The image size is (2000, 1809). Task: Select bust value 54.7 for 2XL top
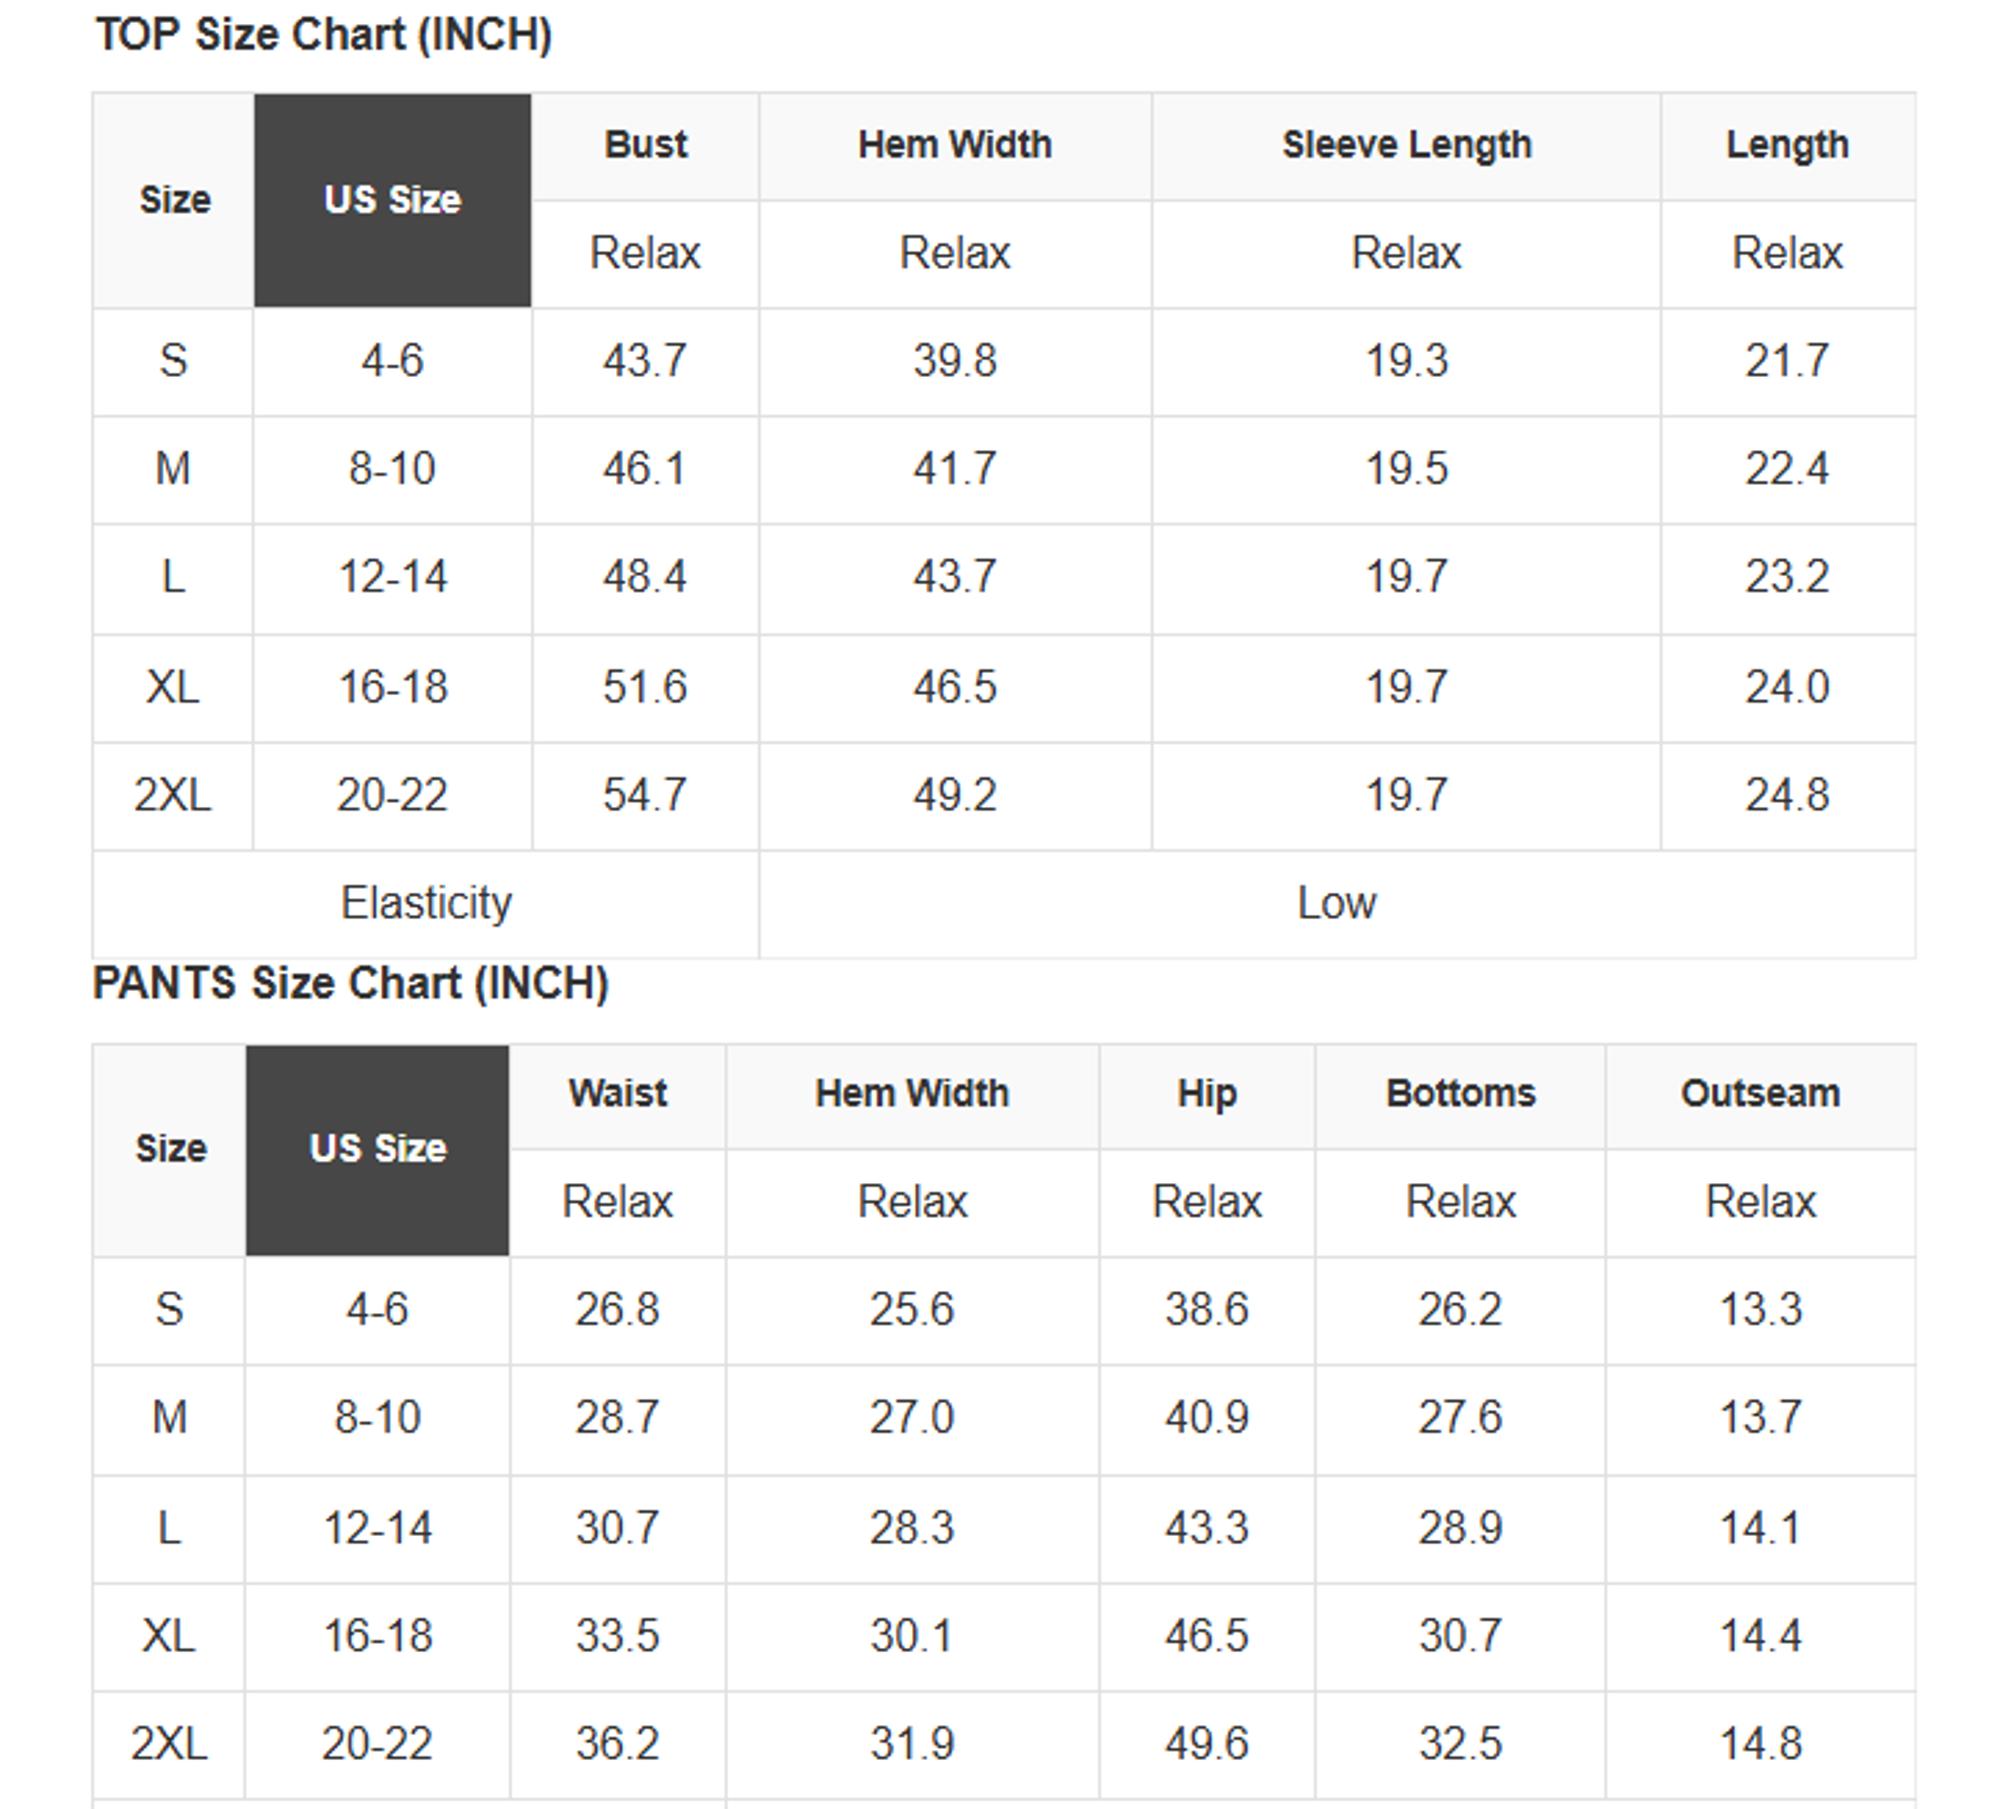[x=645, y=795]
